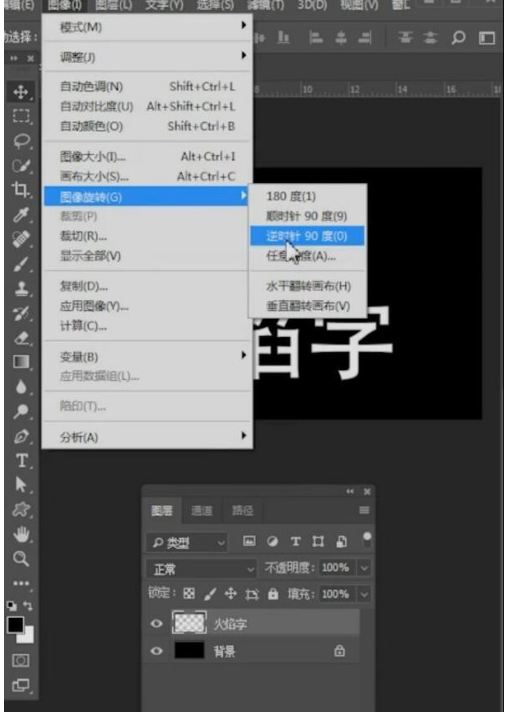This screenshot has height=712, width=506.
Task: Open the Layers panel options menu
Action: pos(364,510)
